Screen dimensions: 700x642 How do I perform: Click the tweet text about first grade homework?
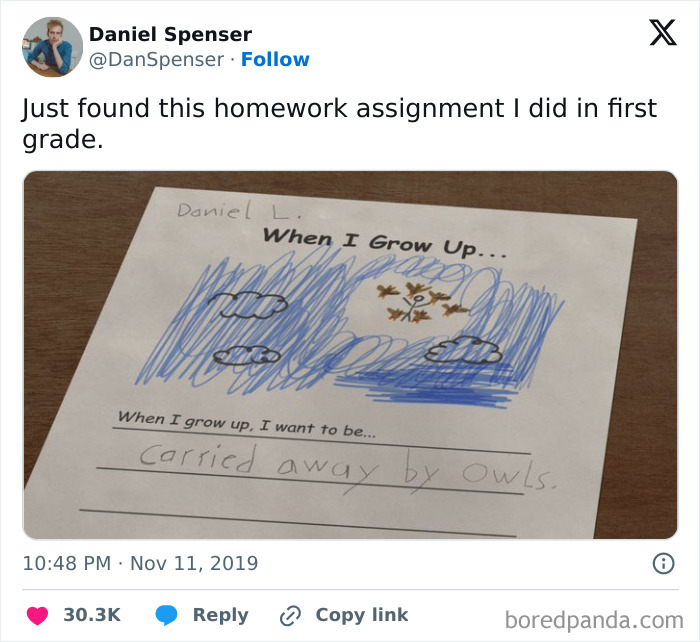click(339, 123)
